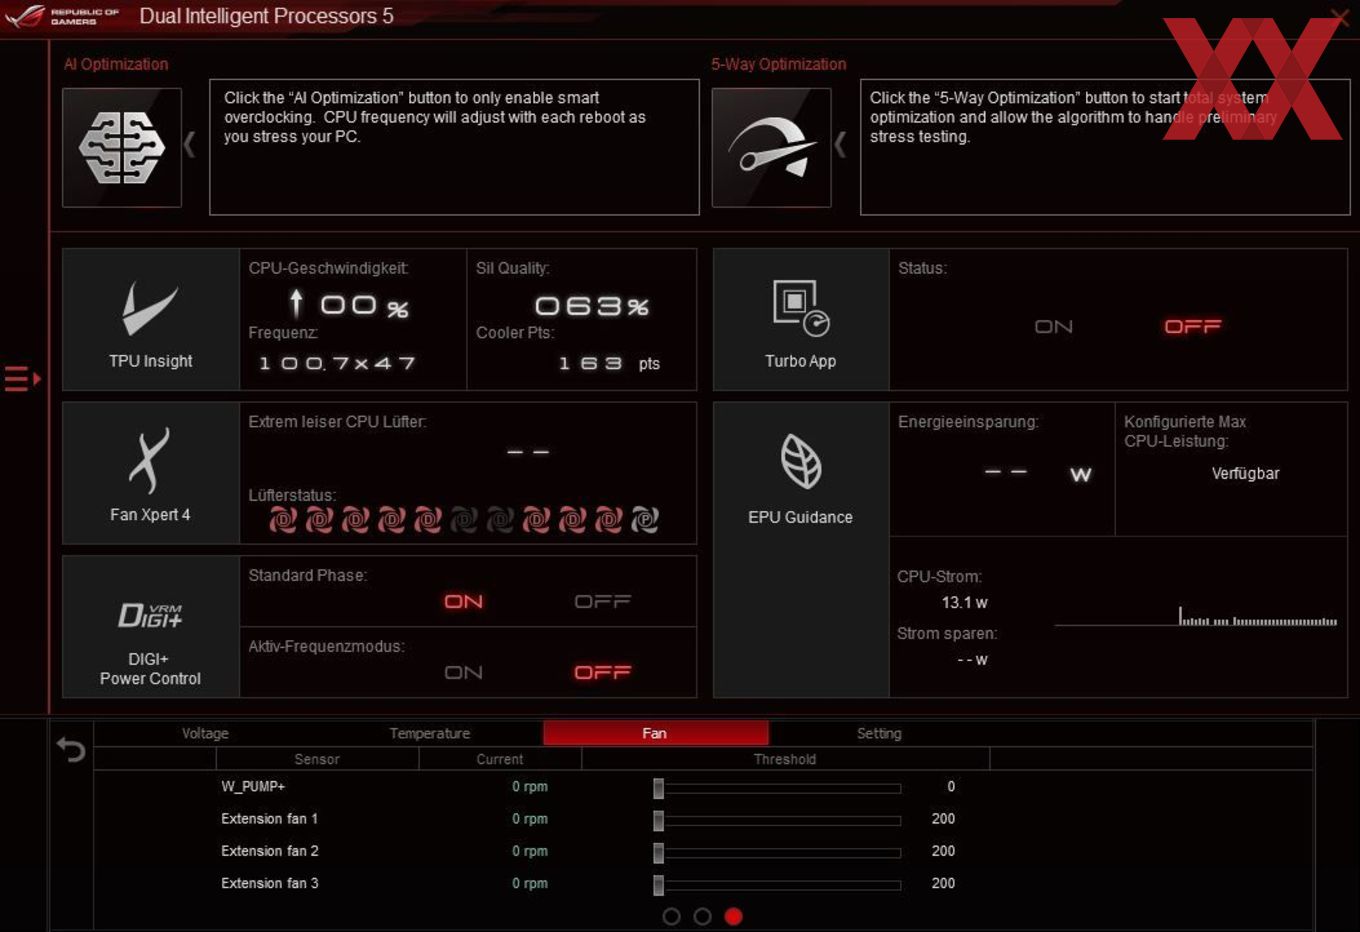Collapse AI Optimization description arrow

point(189,145)
